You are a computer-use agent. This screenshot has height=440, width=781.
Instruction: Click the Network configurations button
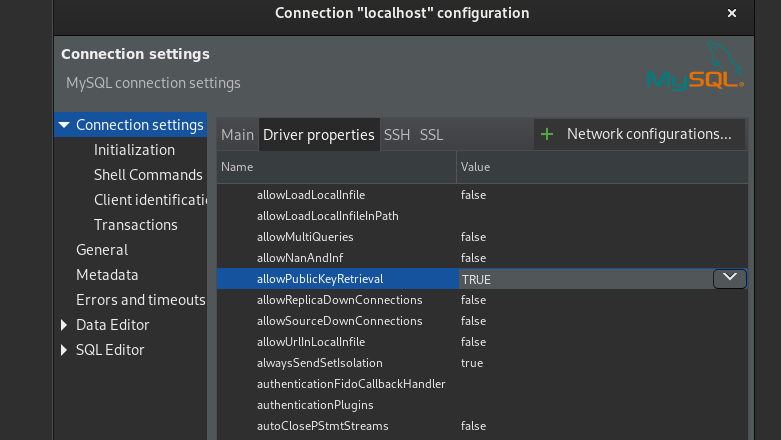click(648, 134)
